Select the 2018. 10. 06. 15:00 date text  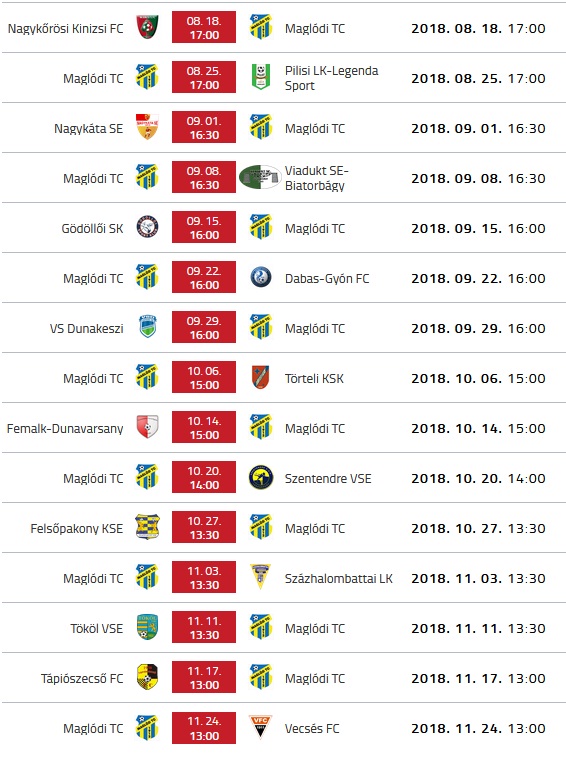pyautogui.click(x=478, y=378)
